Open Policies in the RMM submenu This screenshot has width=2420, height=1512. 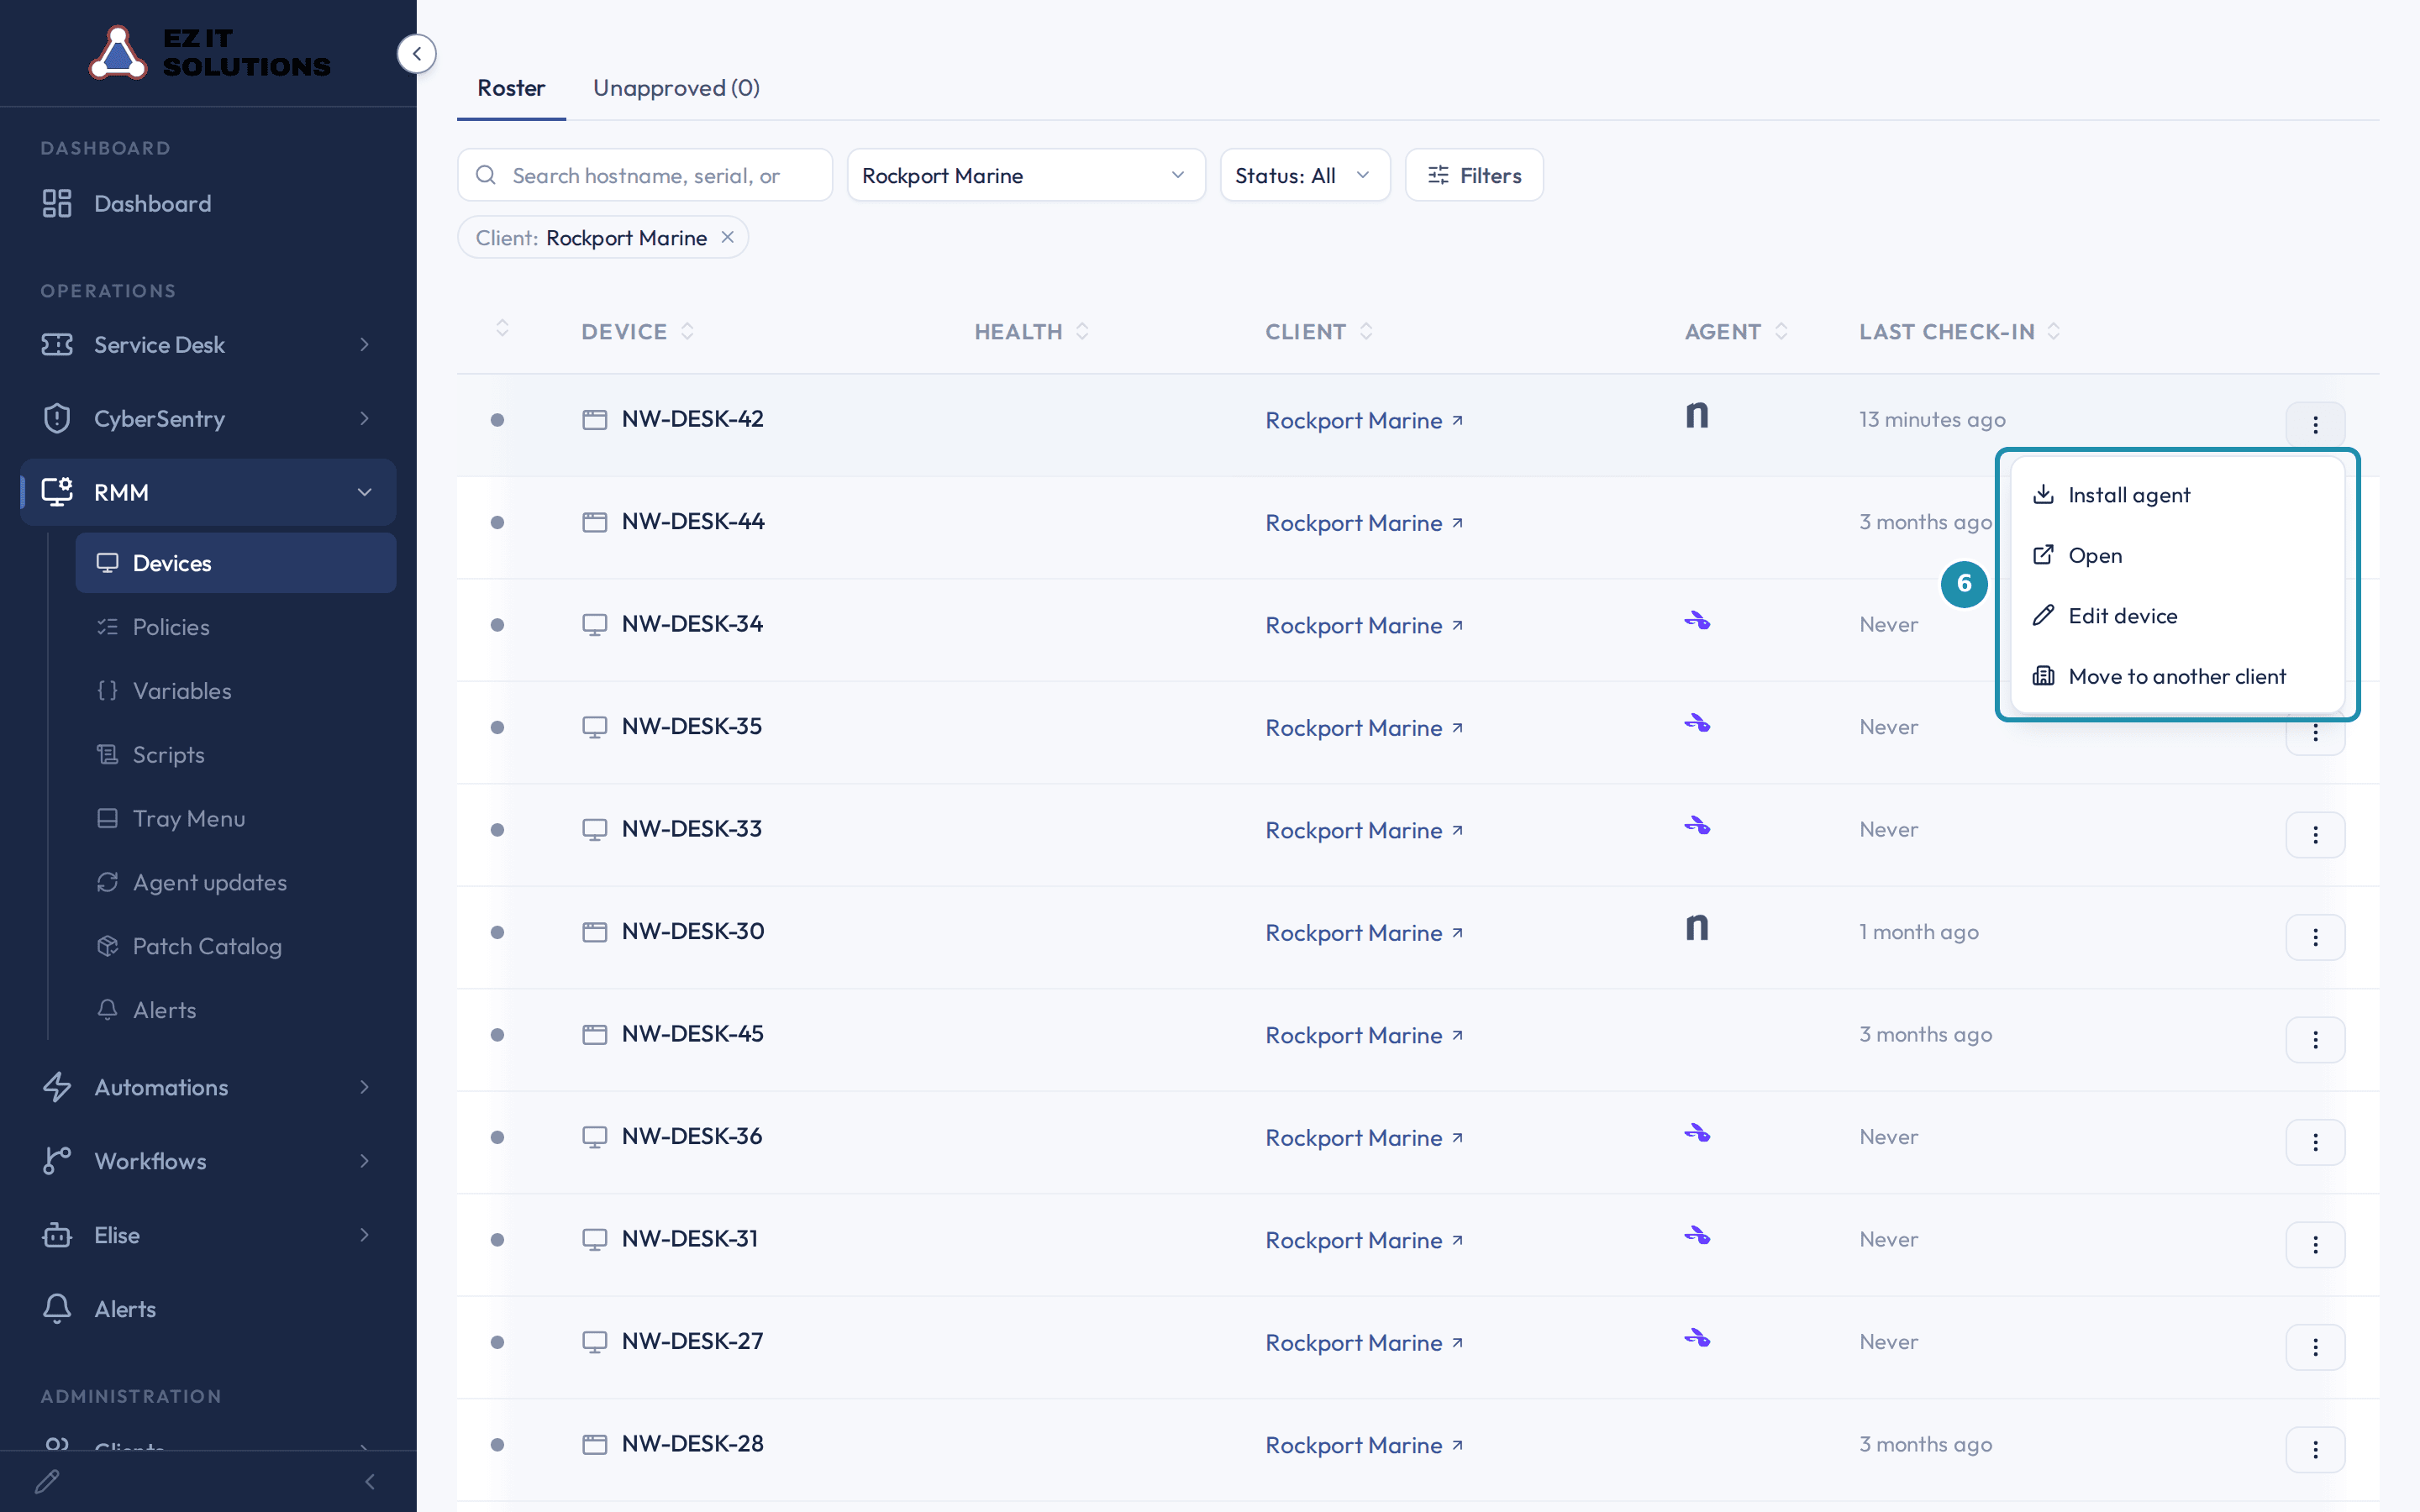pyautogui.click(x=171, y=627)
